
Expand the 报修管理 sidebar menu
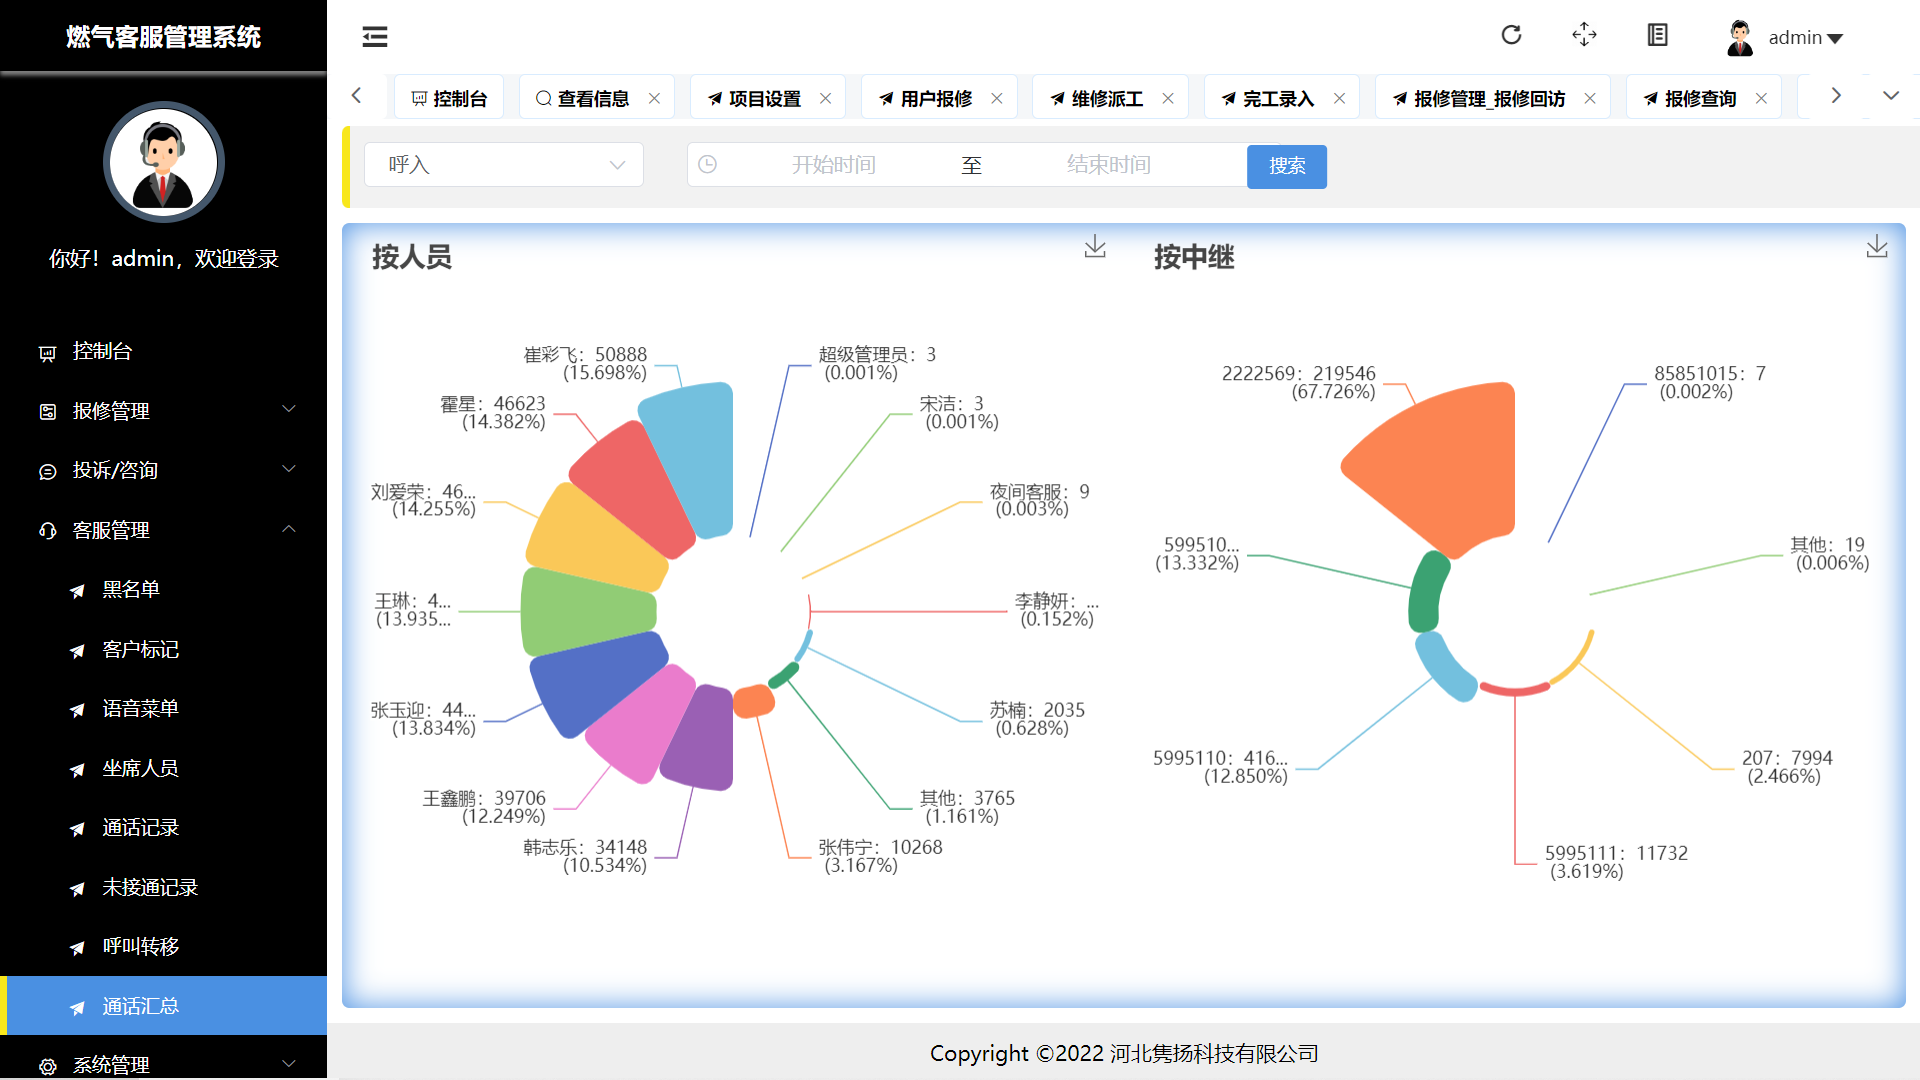pyautogui.click(x=163, y=411)
